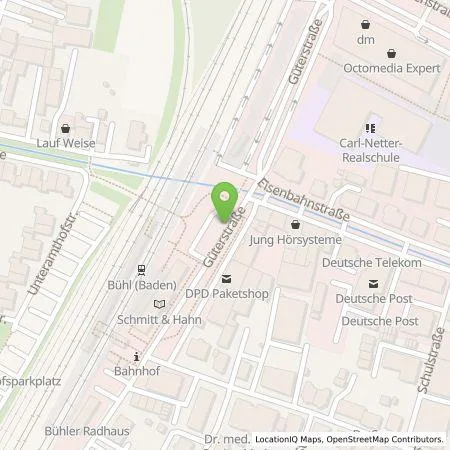Click the Eisenbahnstraße street label
The width and height of the screenshot is (450, 450).
[x=304, y=200]
